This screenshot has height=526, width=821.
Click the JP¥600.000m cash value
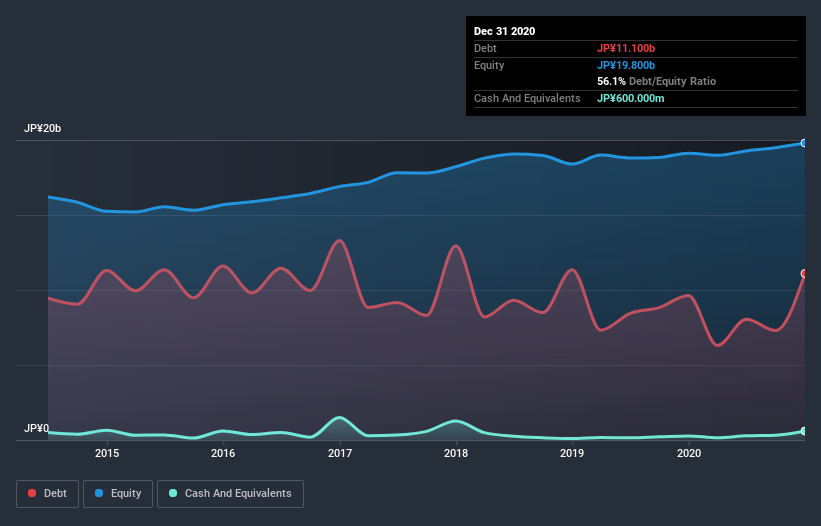(x=630, y=98)
